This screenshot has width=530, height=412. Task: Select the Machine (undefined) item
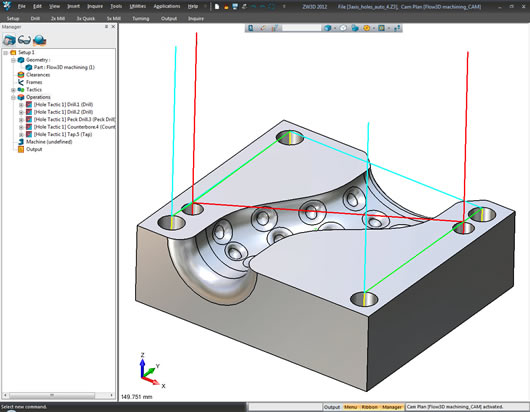(x=49, y=142)
